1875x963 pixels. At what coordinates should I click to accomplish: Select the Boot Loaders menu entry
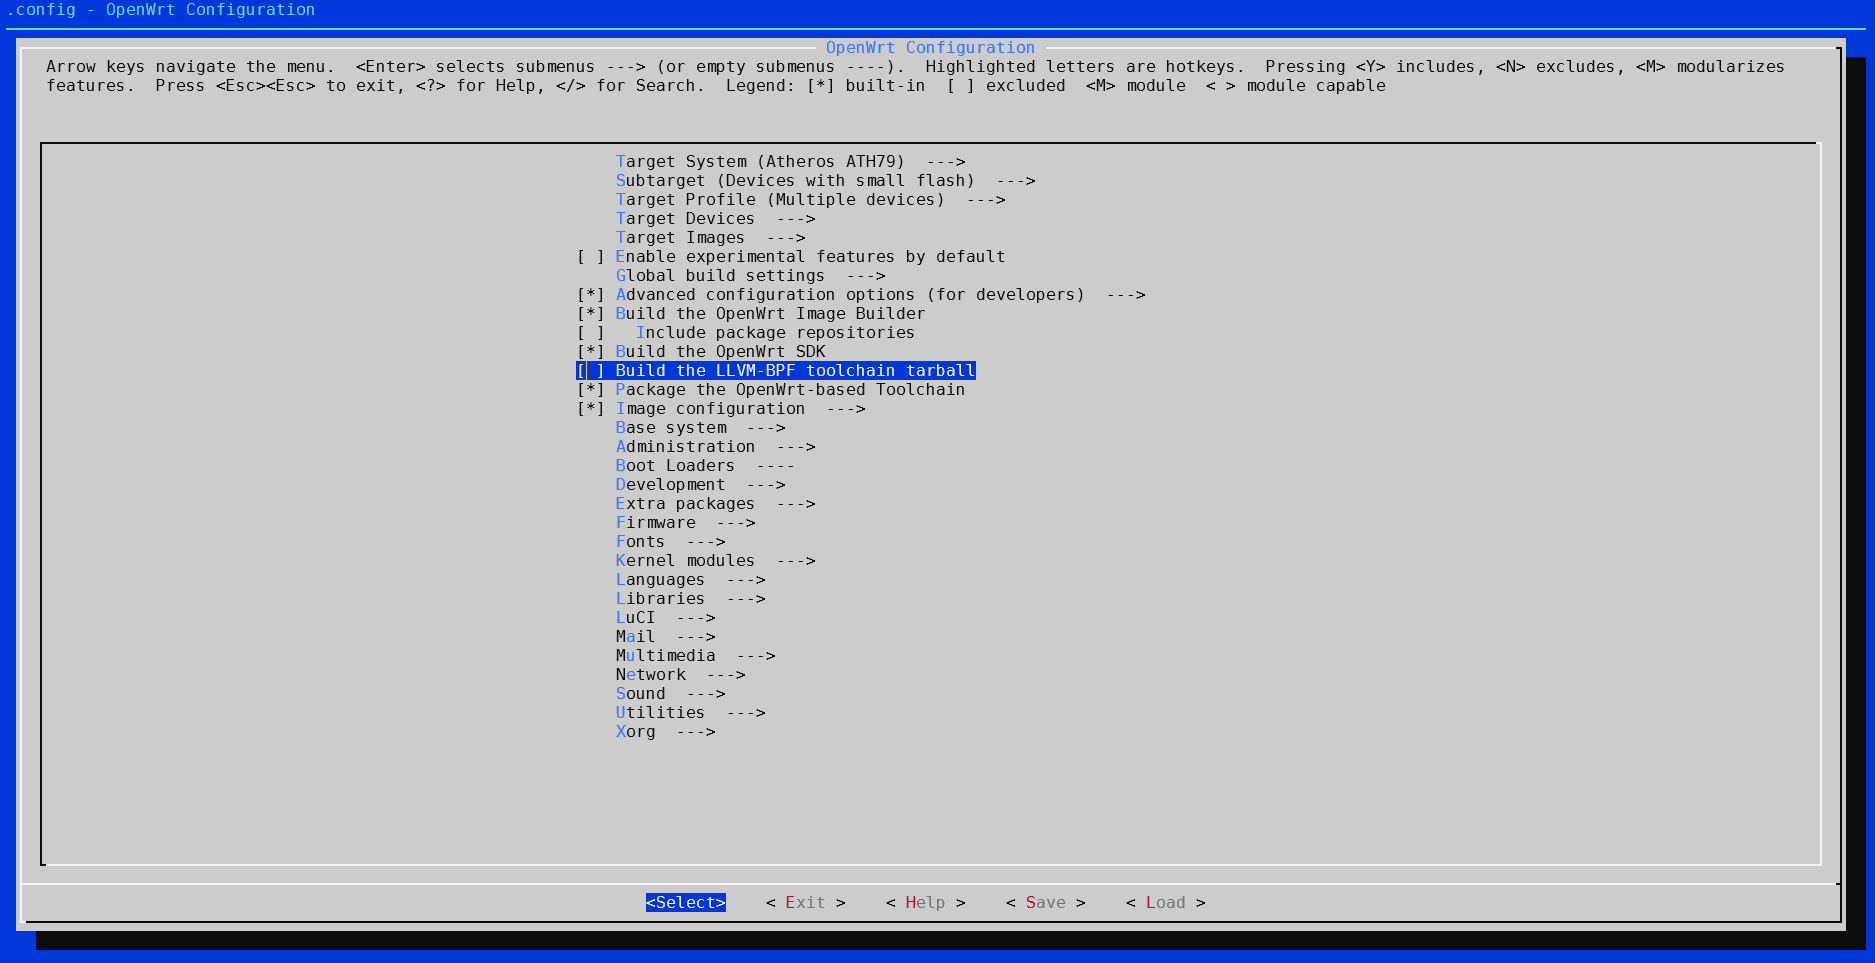705,466
